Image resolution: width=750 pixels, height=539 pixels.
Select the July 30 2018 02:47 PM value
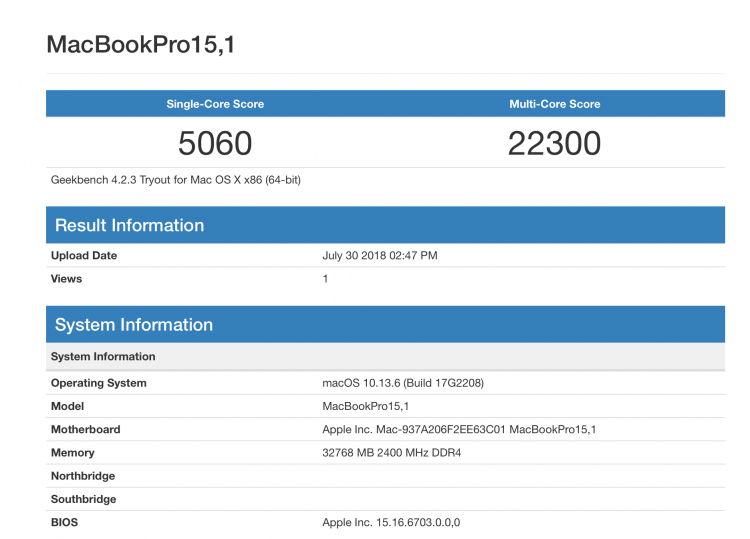380,255
